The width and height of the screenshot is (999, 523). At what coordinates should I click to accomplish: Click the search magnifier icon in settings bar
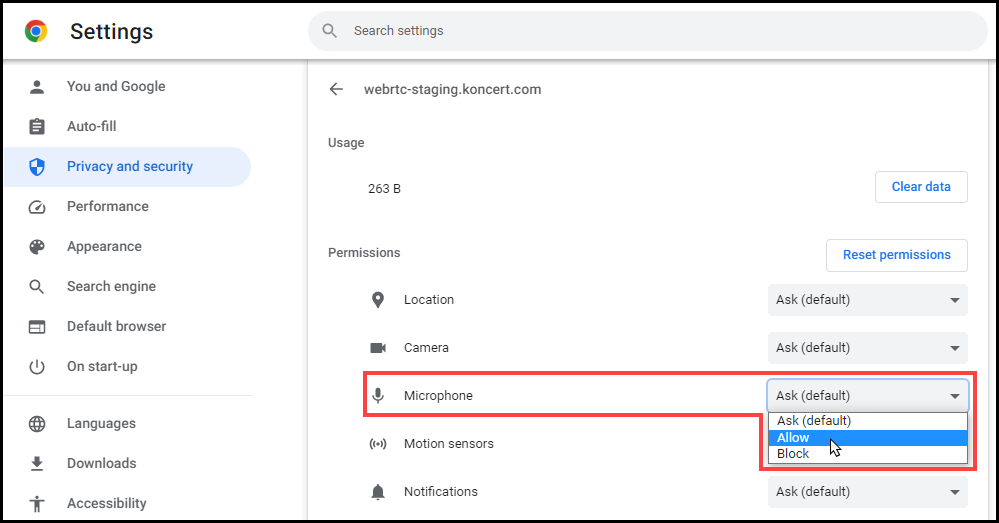pos(329,31)
